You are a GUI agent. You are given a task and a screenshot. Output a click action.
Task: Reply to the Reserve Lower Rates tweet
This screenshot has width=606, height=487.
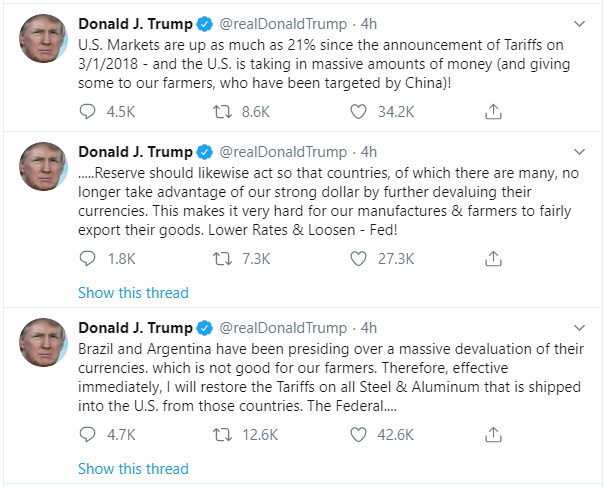coord(86,258)
